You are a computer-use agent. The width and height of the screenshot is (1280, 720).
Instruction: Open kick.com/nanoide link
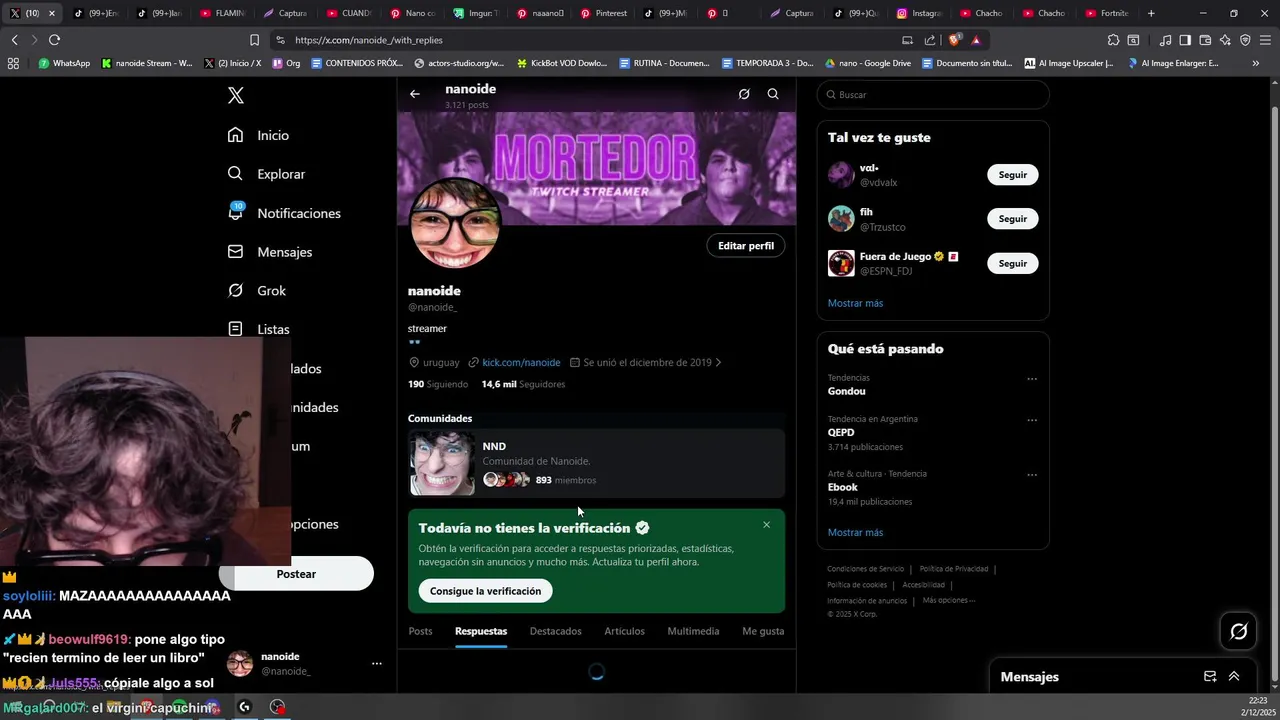pos(521,363)
